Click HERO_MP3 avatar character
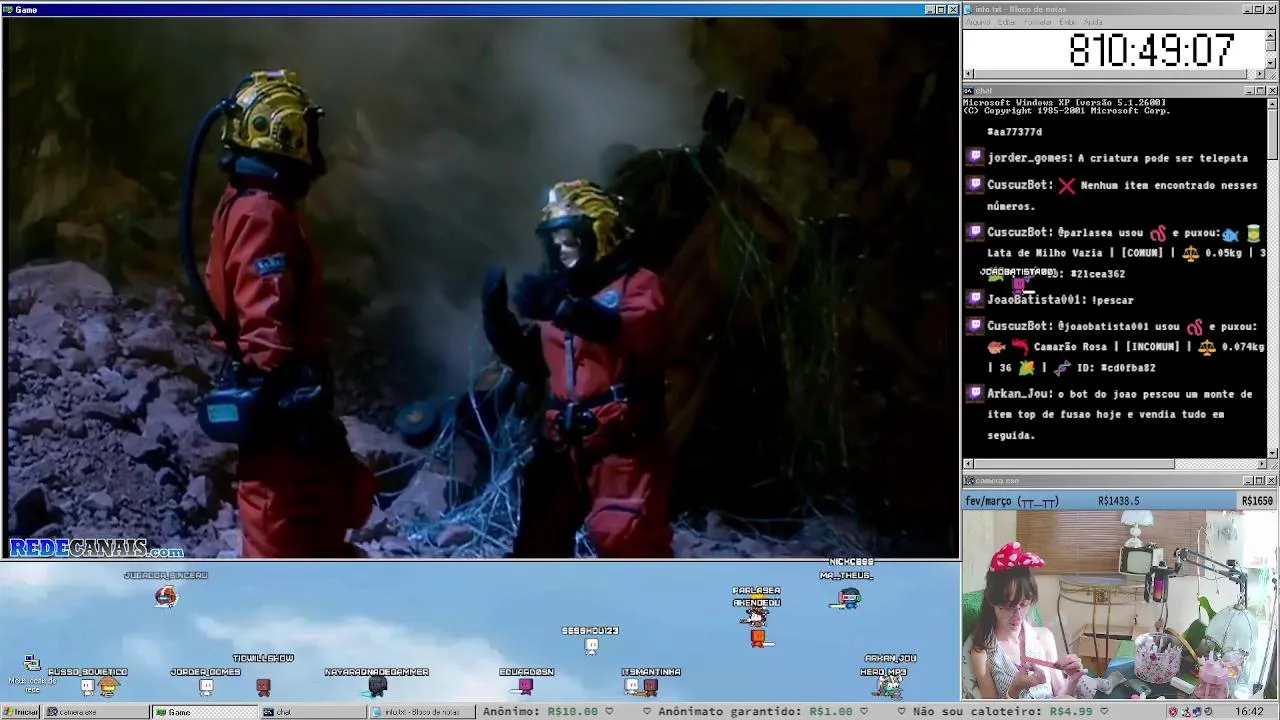 click(x=890, y=686)
